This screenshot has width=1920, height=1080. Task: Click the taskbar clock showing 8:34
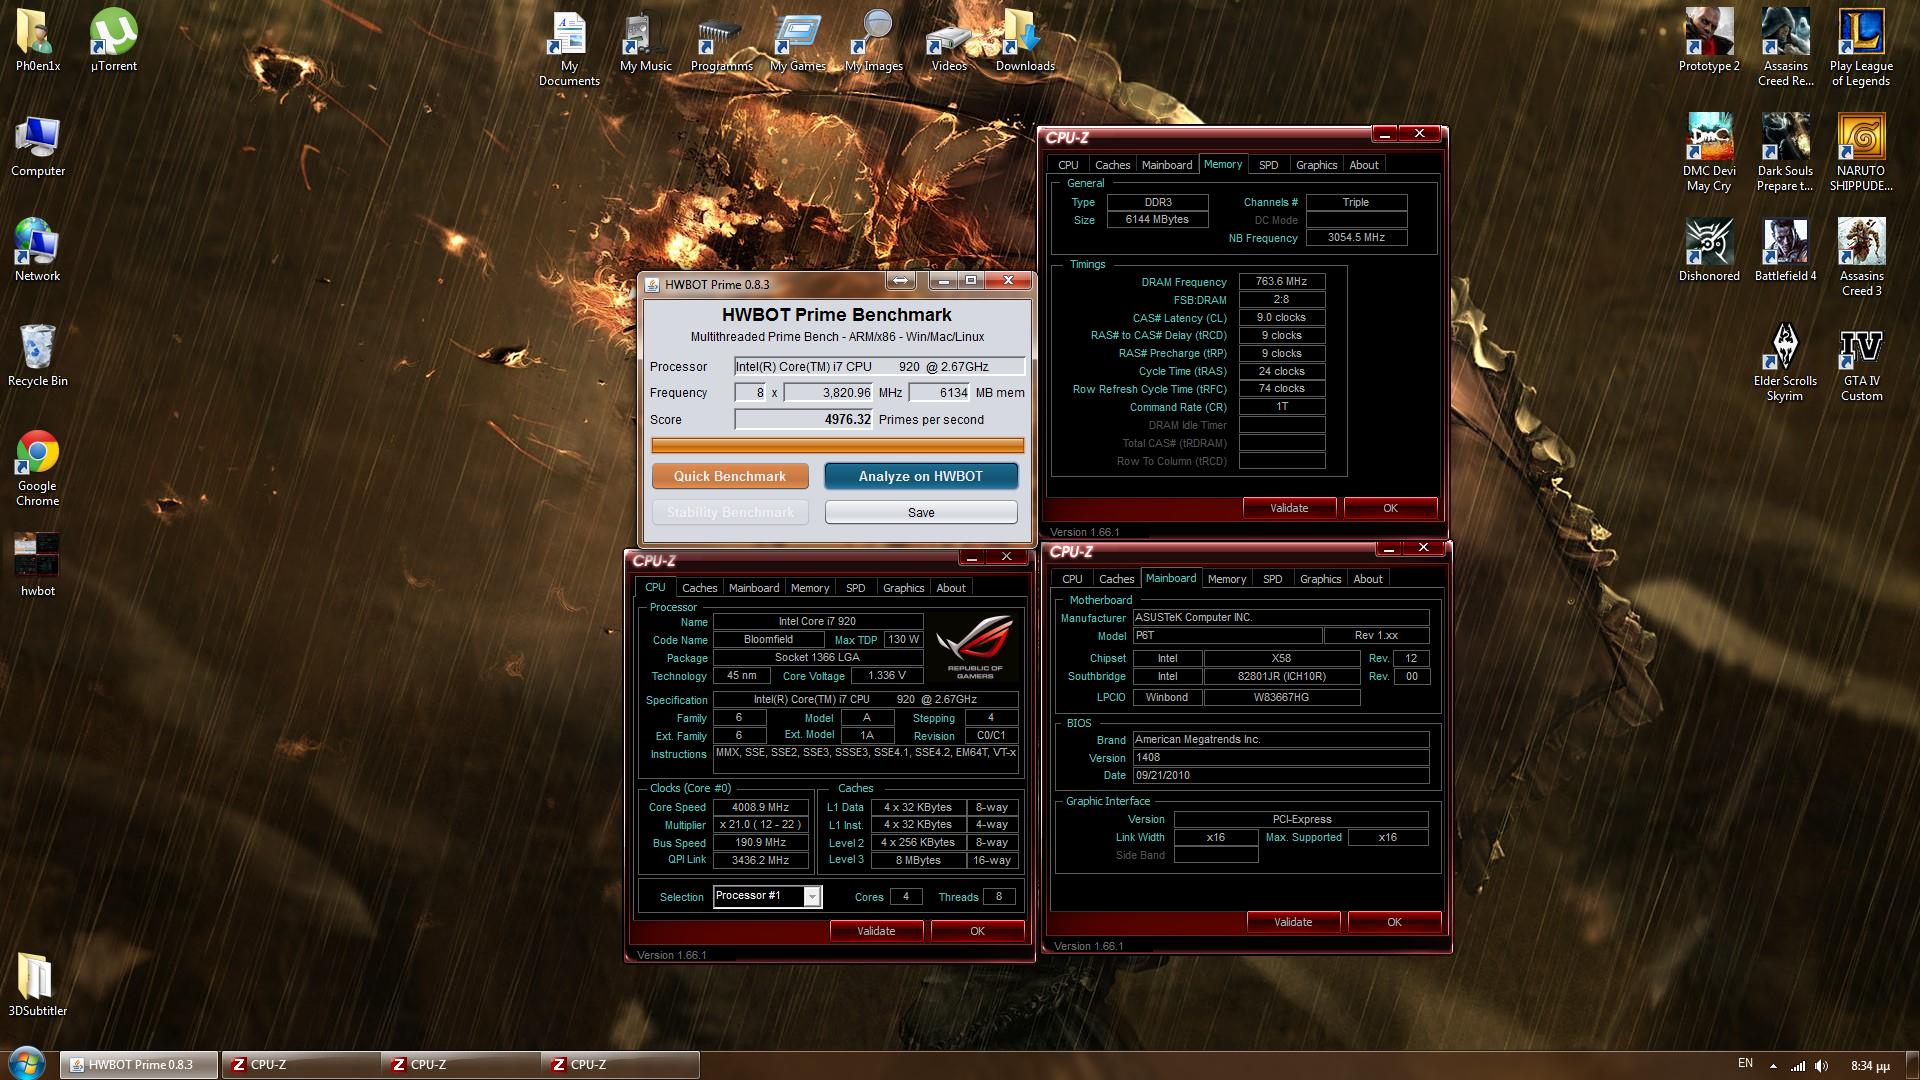click(x=1870, y=1066)
